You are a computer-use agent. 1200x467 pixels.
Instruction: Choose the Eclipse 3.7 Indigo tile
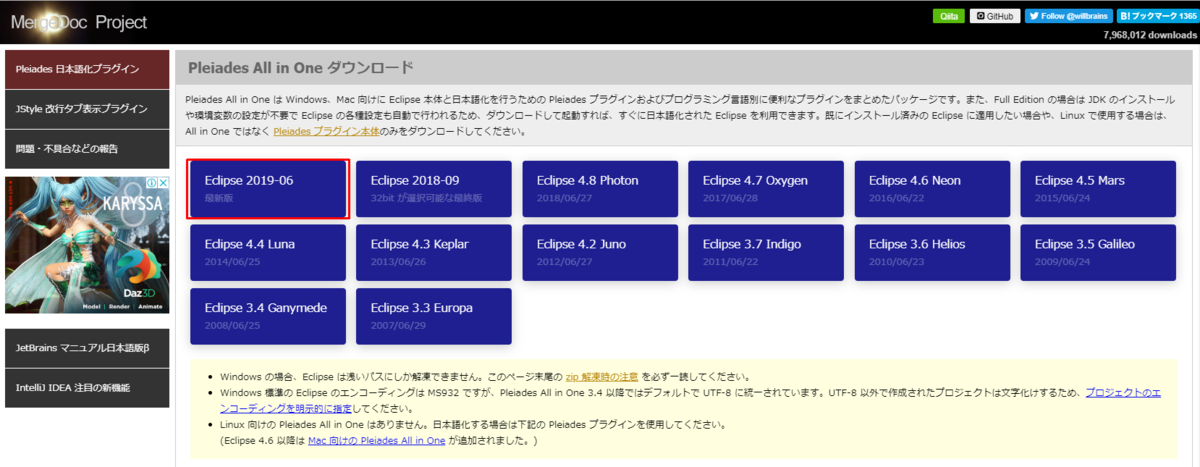[x=766, y=252]
